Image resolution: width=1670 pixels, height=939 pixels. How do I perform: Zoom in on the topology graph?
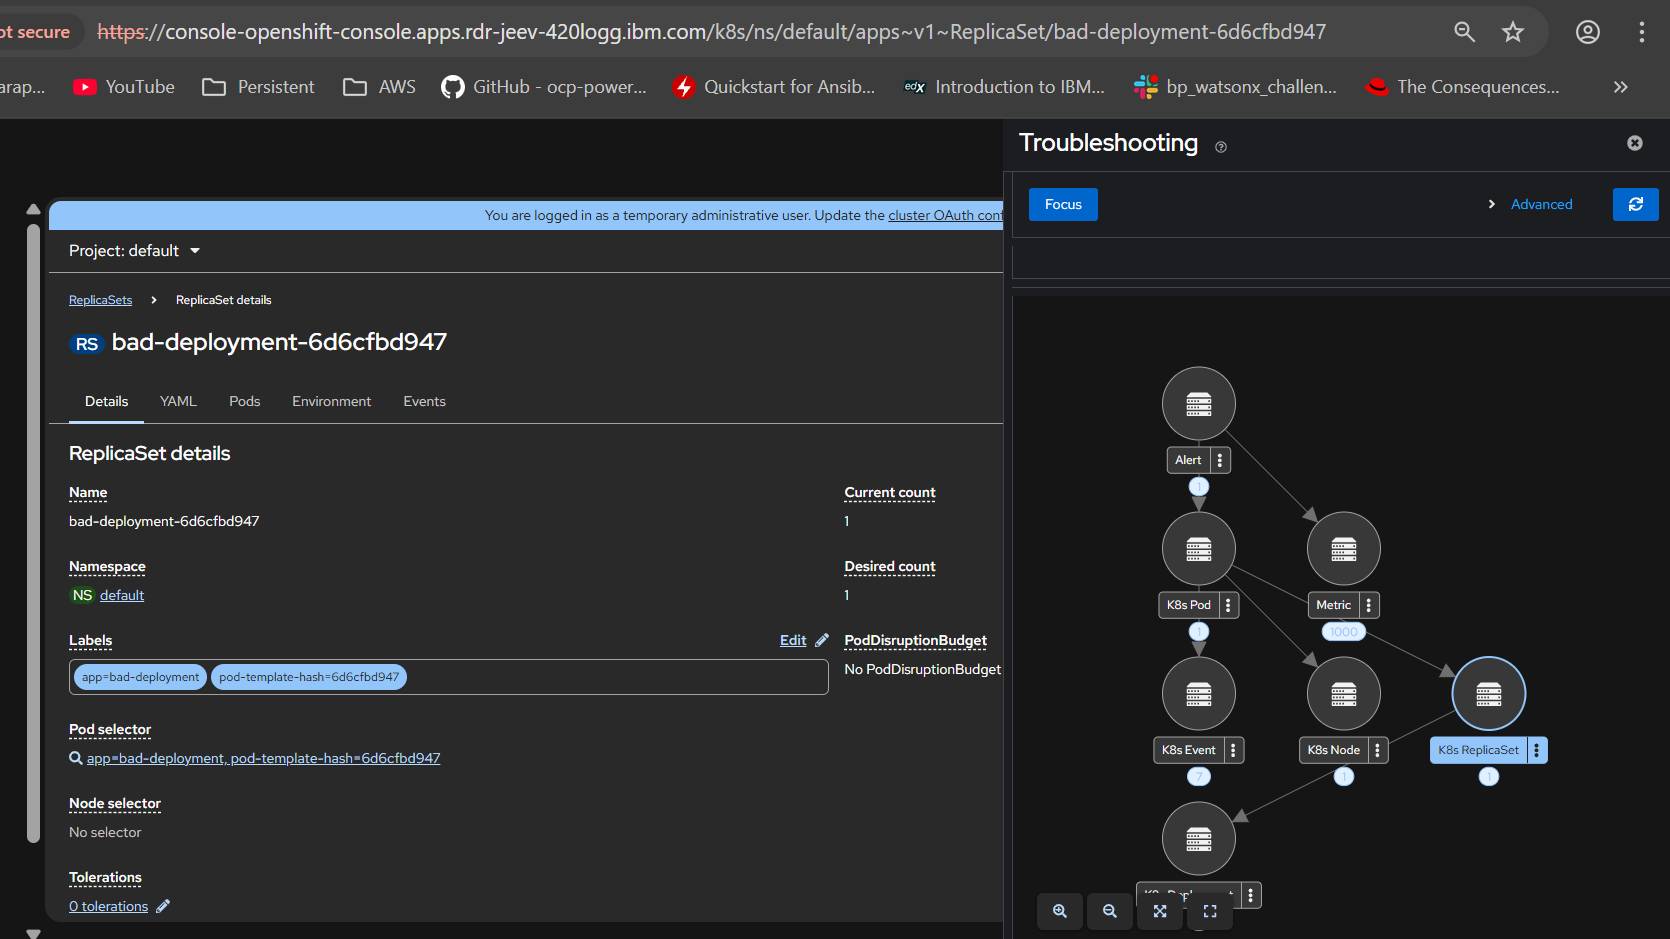coord(1060,911)
